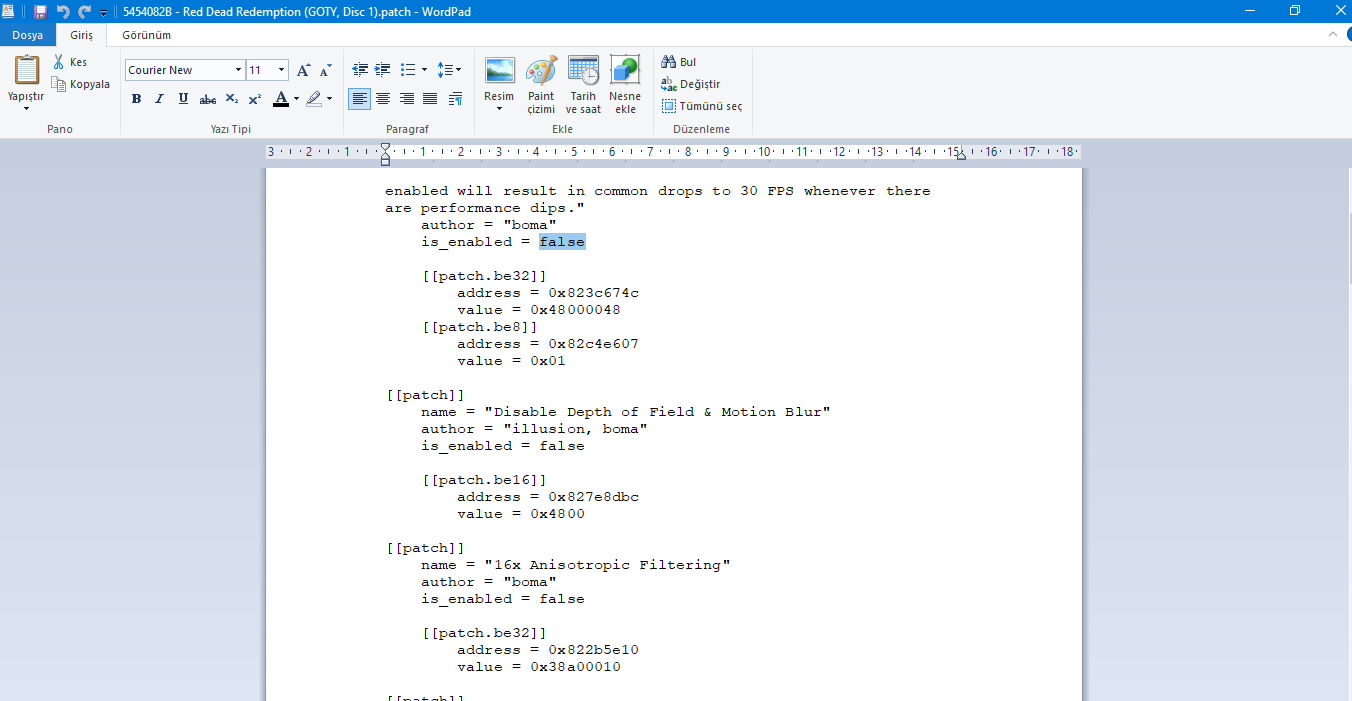Expand the Yapıştır paste options arrow

point(26,108)
